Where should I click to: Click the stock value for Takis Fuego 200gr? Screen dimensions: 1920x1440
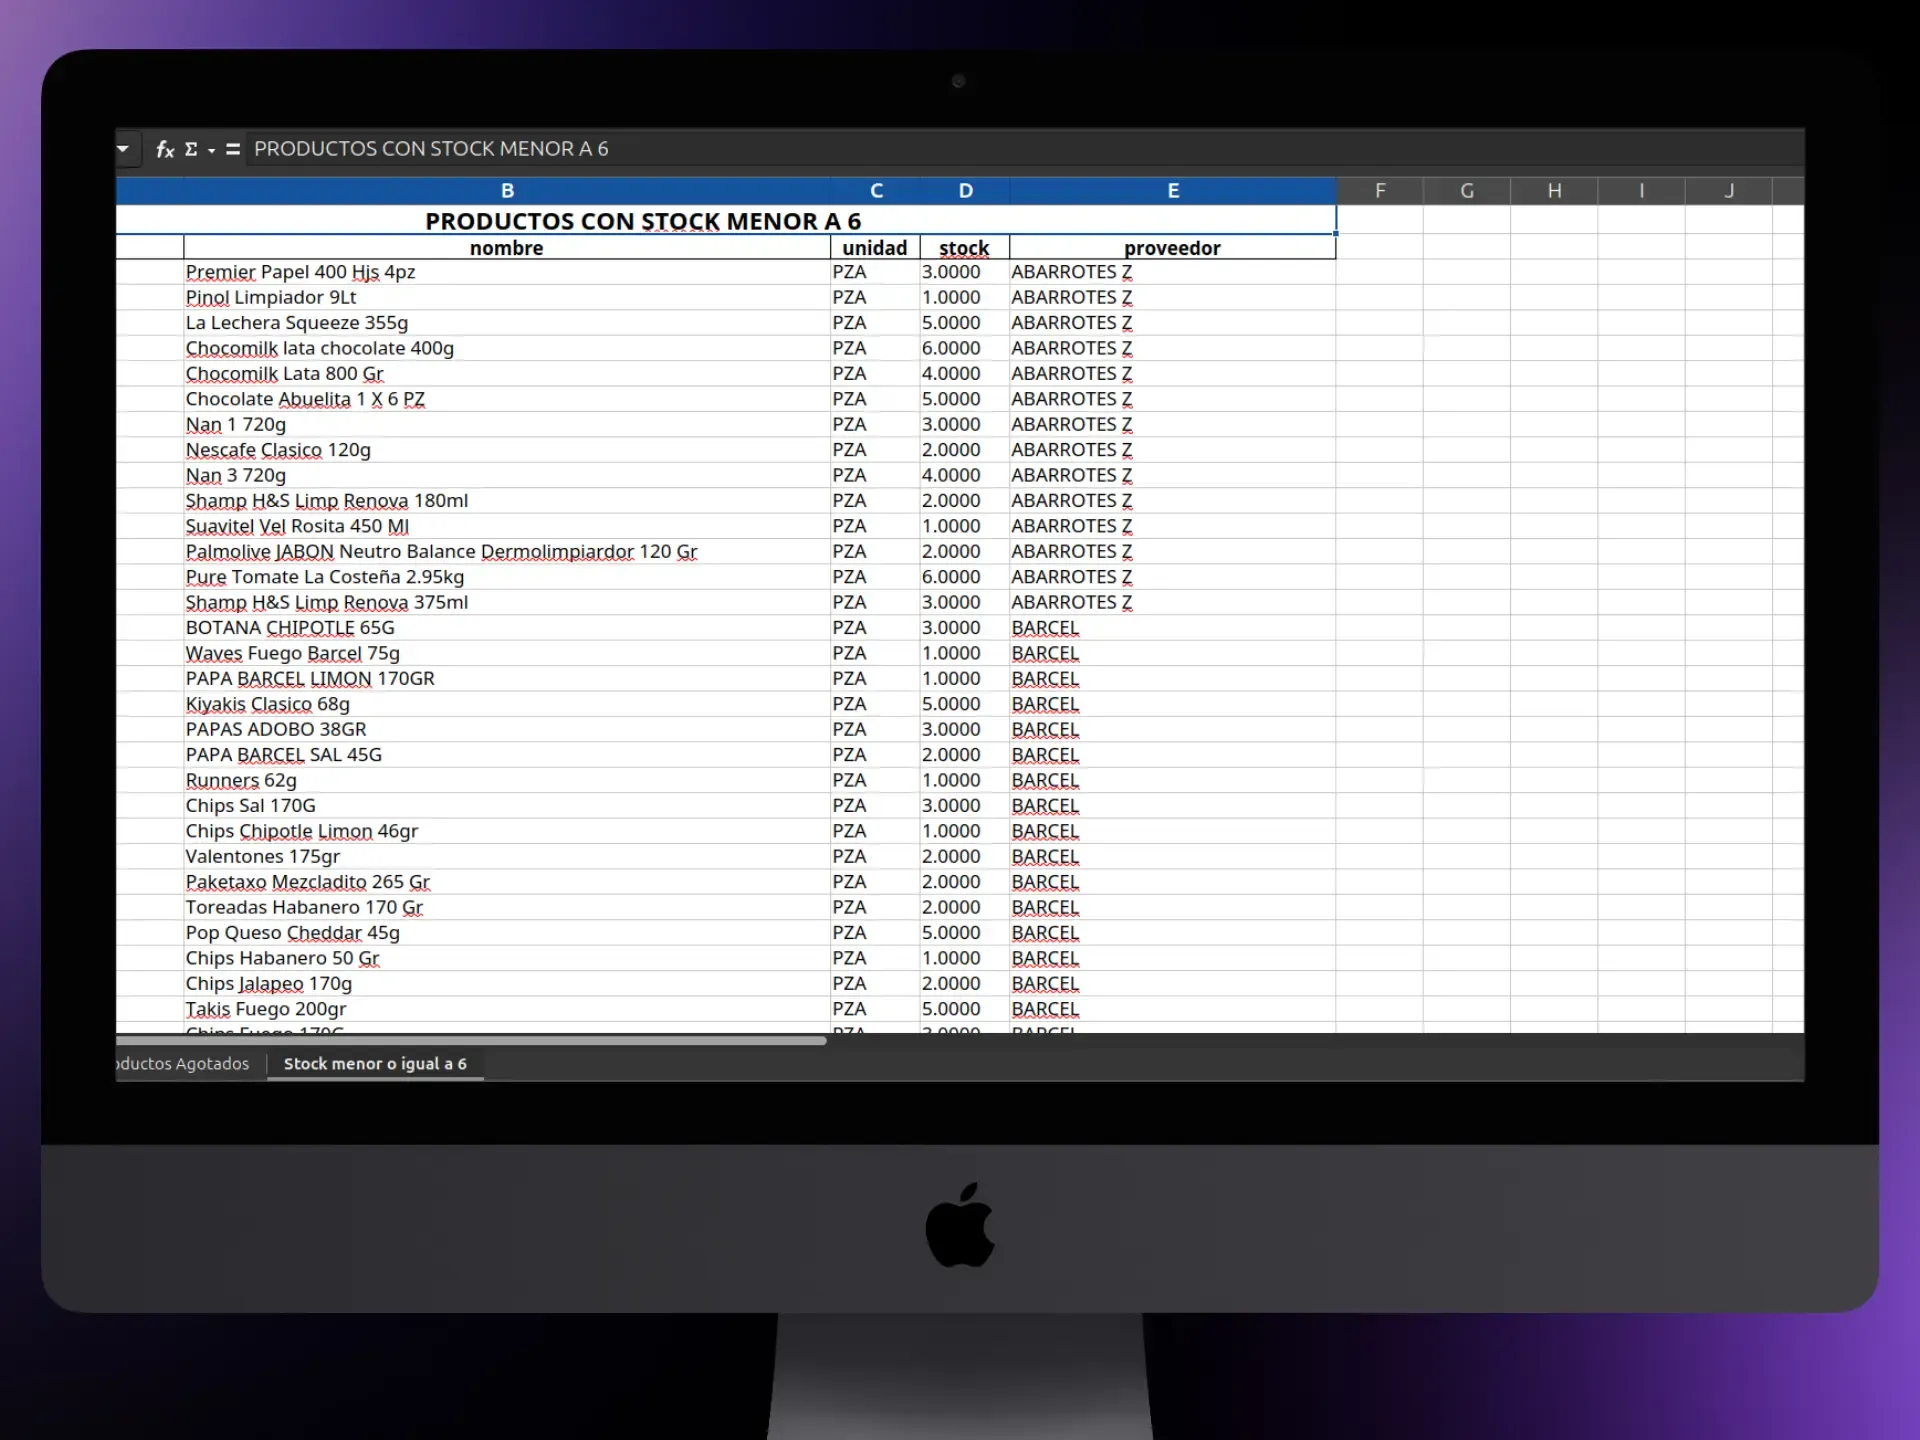[x=965, y=1010]
